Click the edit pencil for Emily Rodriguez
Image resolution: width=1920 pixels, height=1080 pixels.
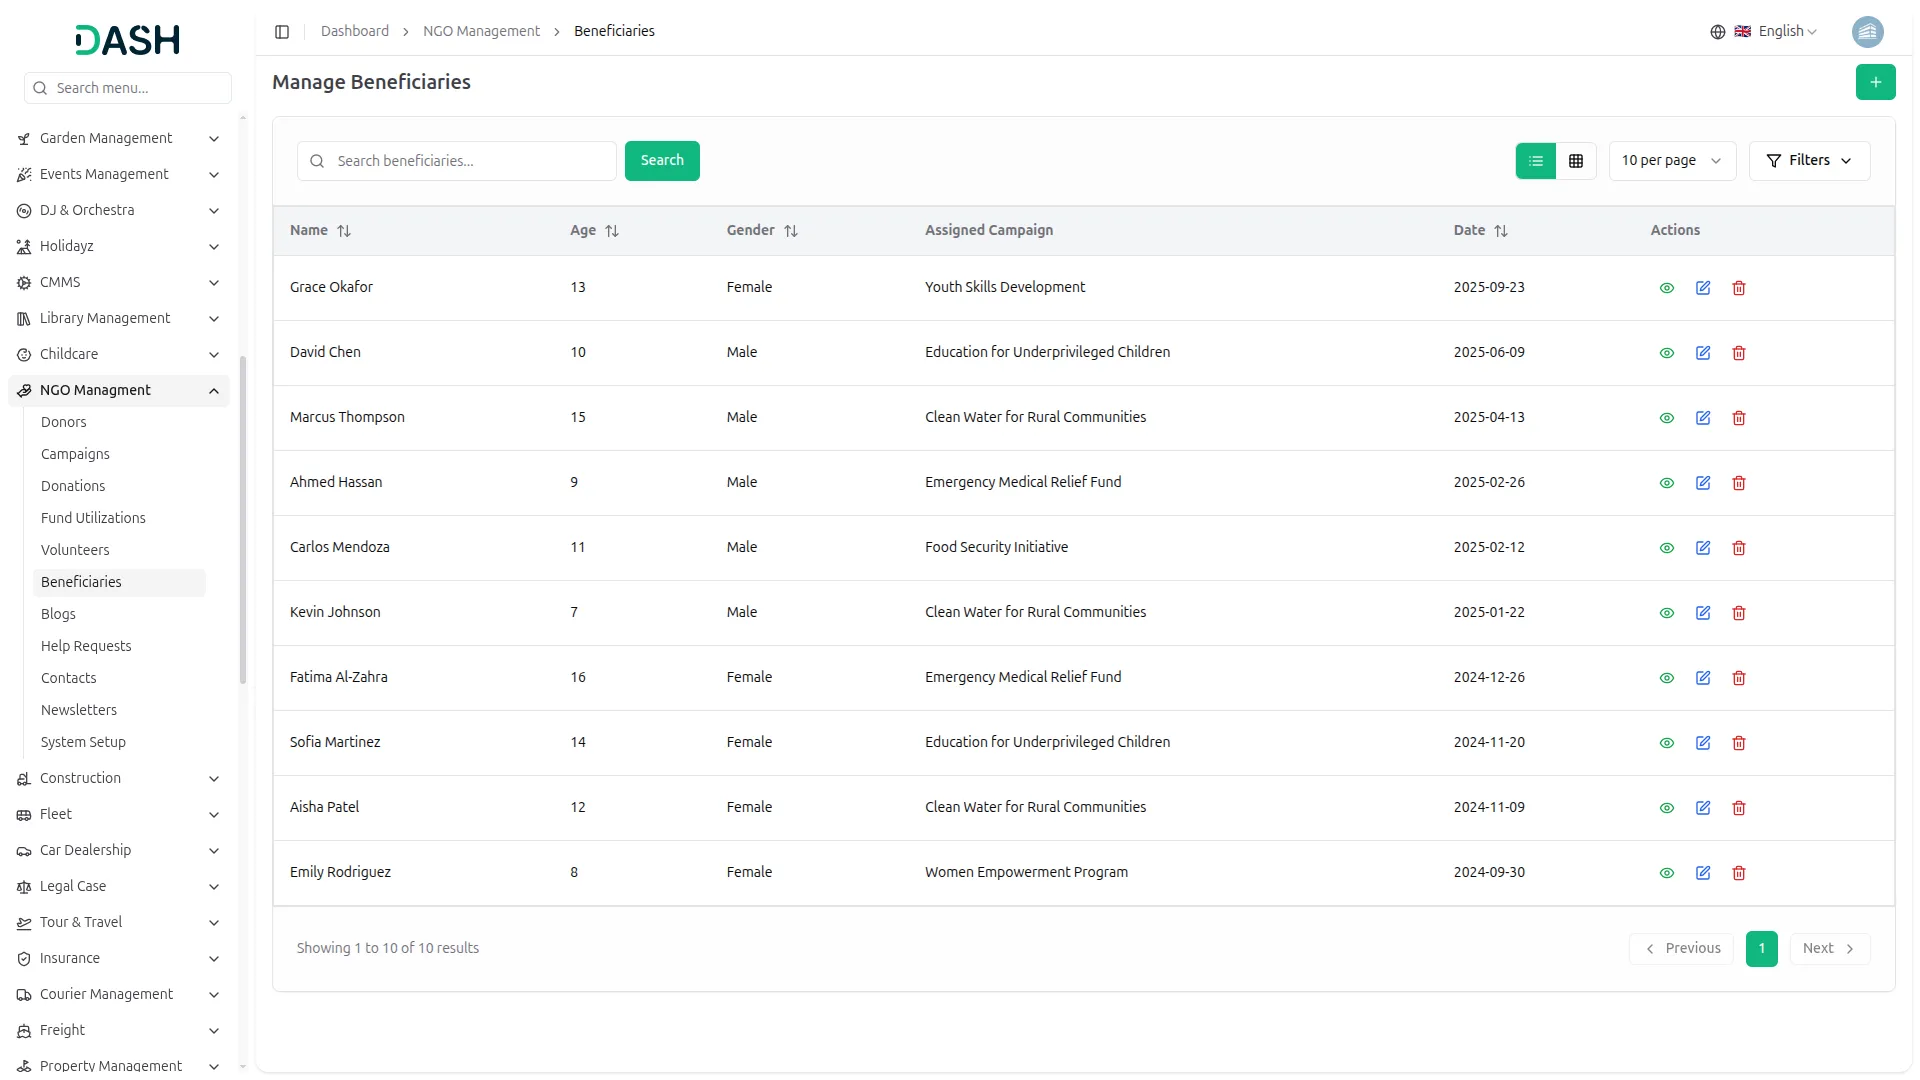1703,873
